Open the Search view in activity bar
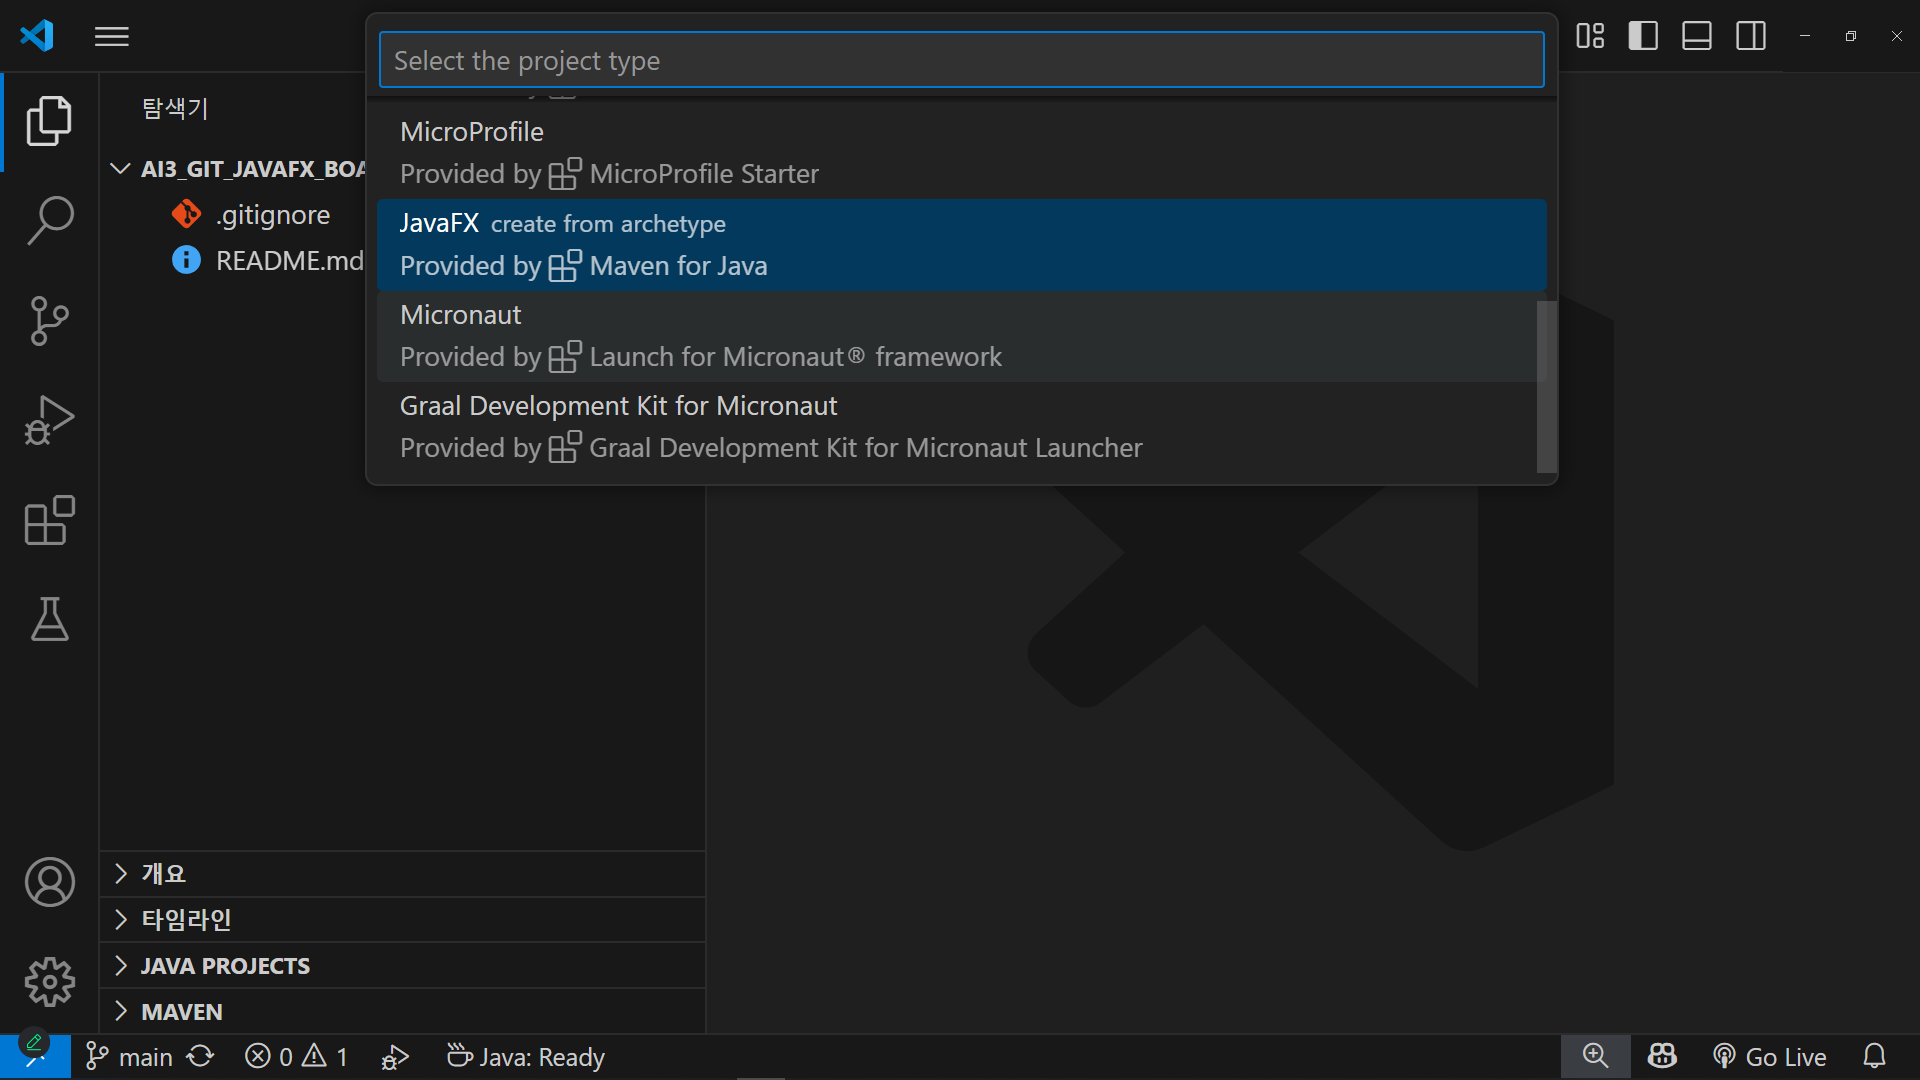1920x1080 pixels. pyautogui.click(x=49, y=221)
